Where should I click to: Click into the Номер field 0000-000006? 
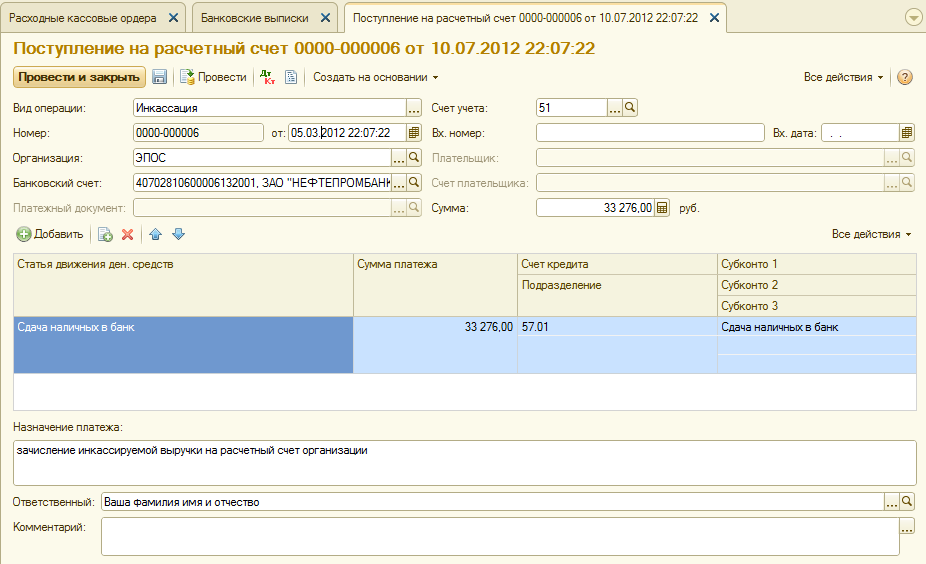coord(198,133)
